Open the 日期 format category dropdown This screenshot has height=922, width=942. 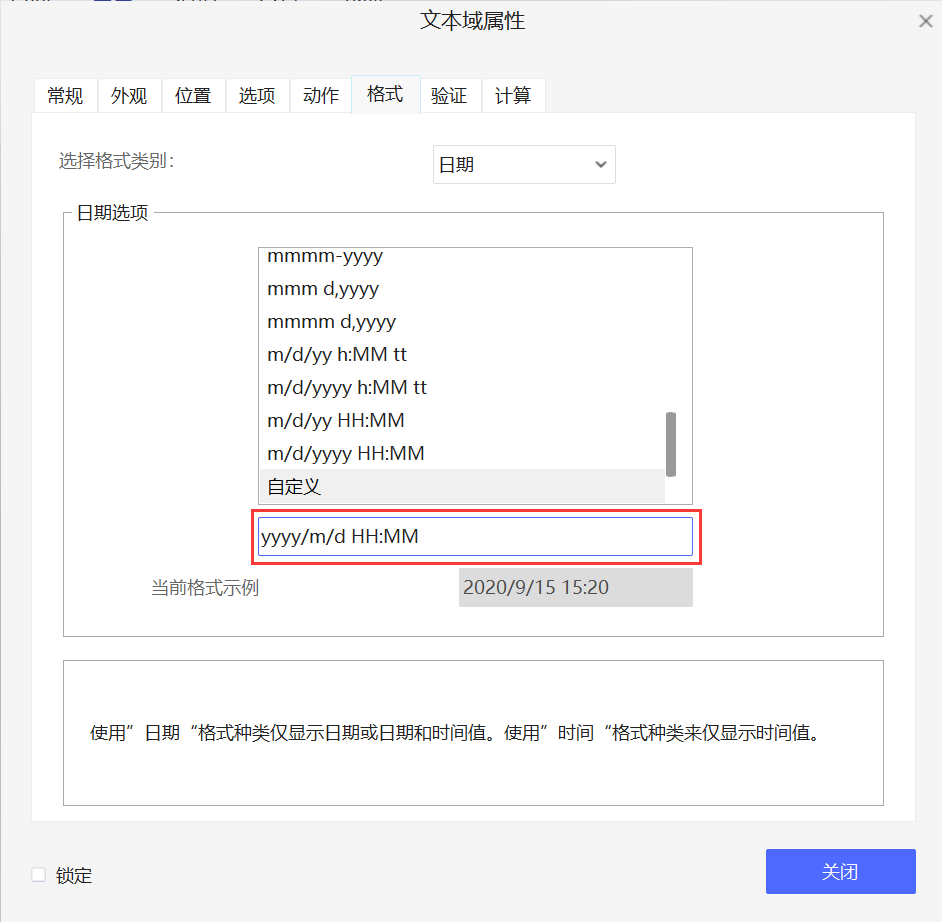(523, 164)
